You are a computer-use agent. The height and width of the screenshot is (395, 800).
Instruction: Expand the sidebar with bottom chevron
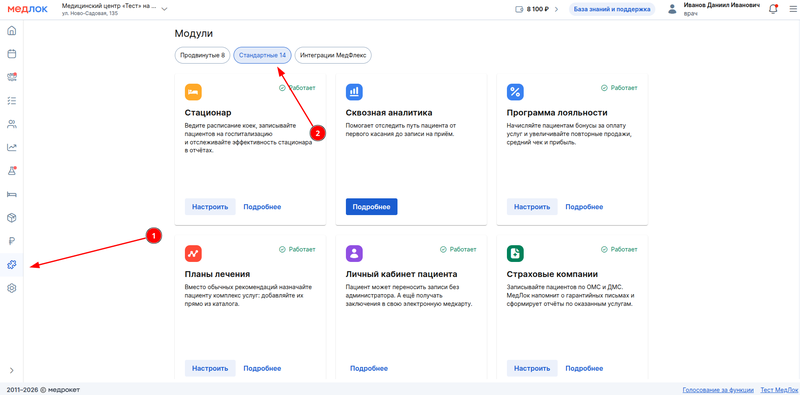pos(12,371)
